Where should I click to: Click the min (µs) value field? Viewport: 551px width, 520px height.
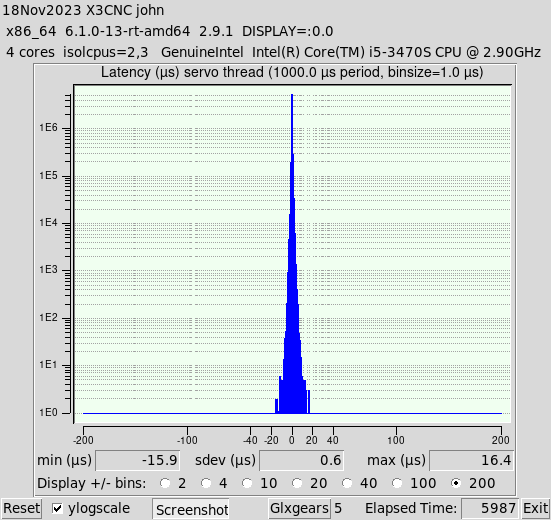coord(138,460)
